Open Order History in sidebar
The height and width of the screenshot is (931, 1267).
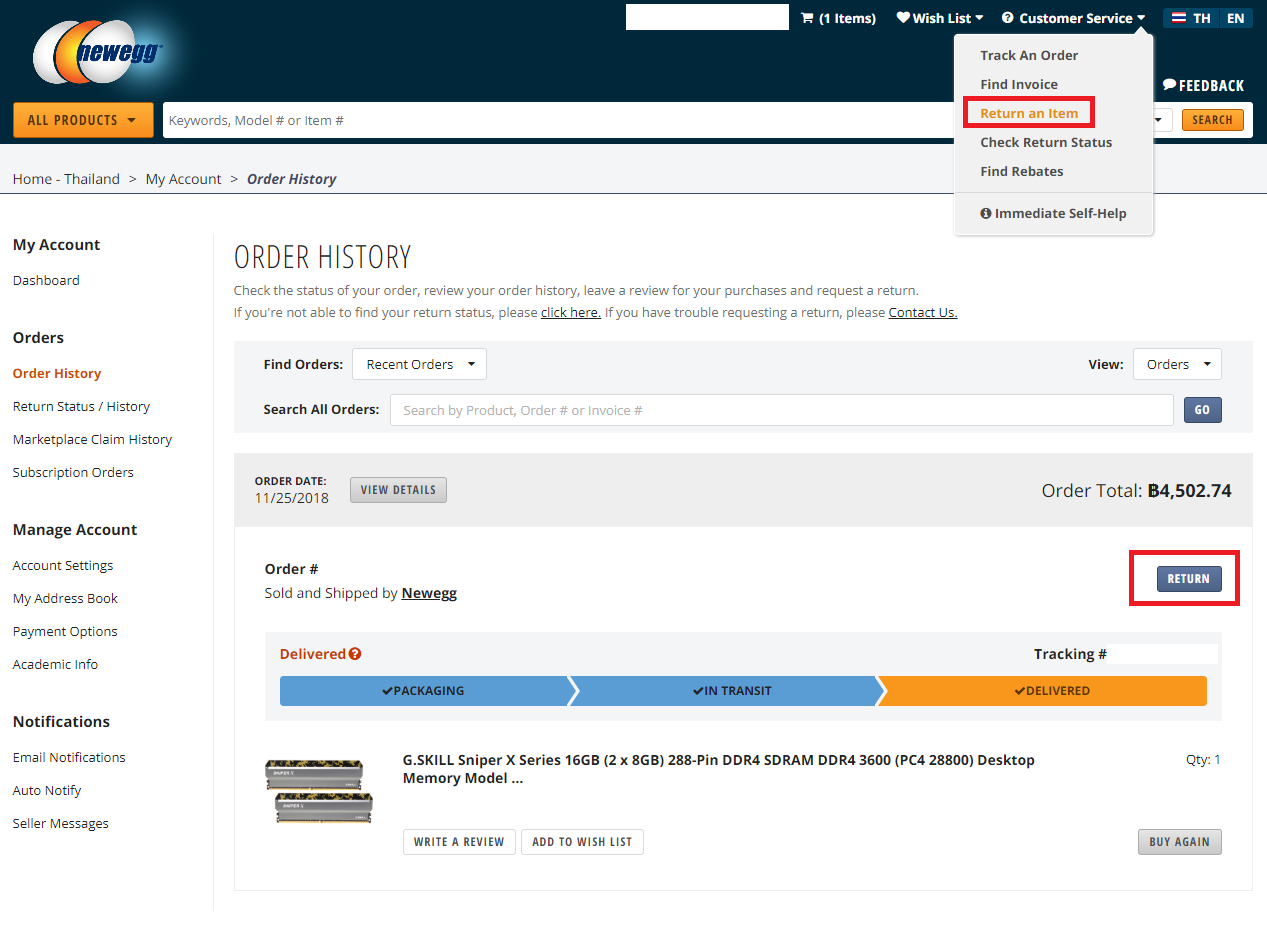pos(57,373)
